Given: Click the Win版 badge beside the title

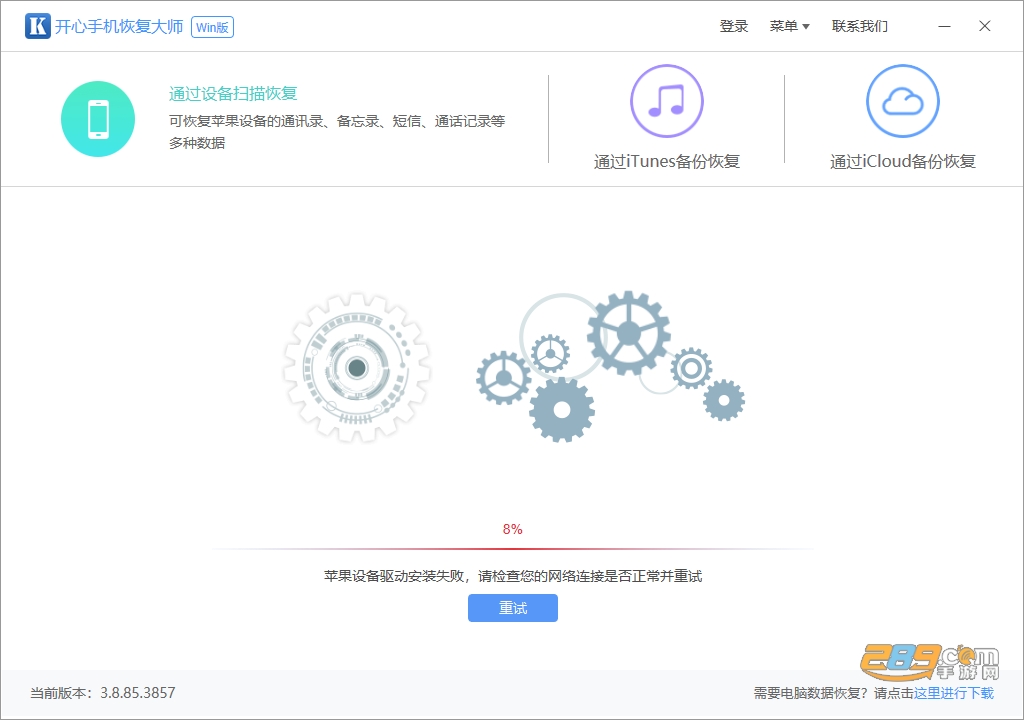Looking at the screenshot, I should coord(212,27).
